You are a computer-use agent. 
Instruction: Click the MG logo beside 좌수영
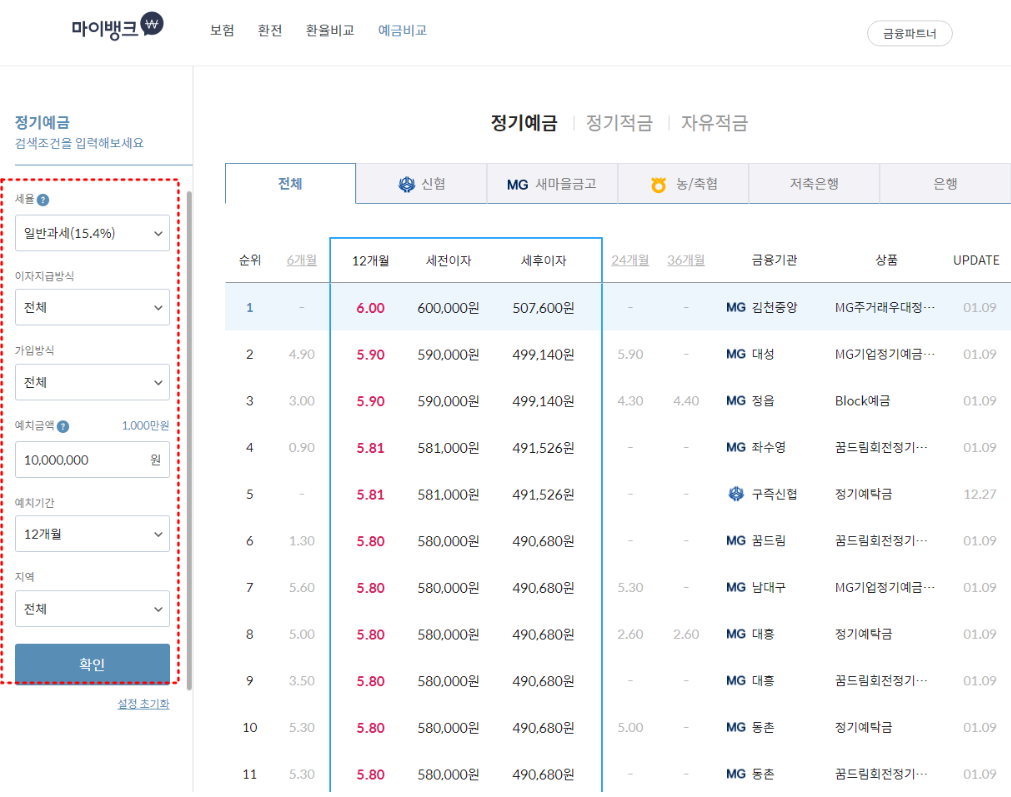(736, 447)
